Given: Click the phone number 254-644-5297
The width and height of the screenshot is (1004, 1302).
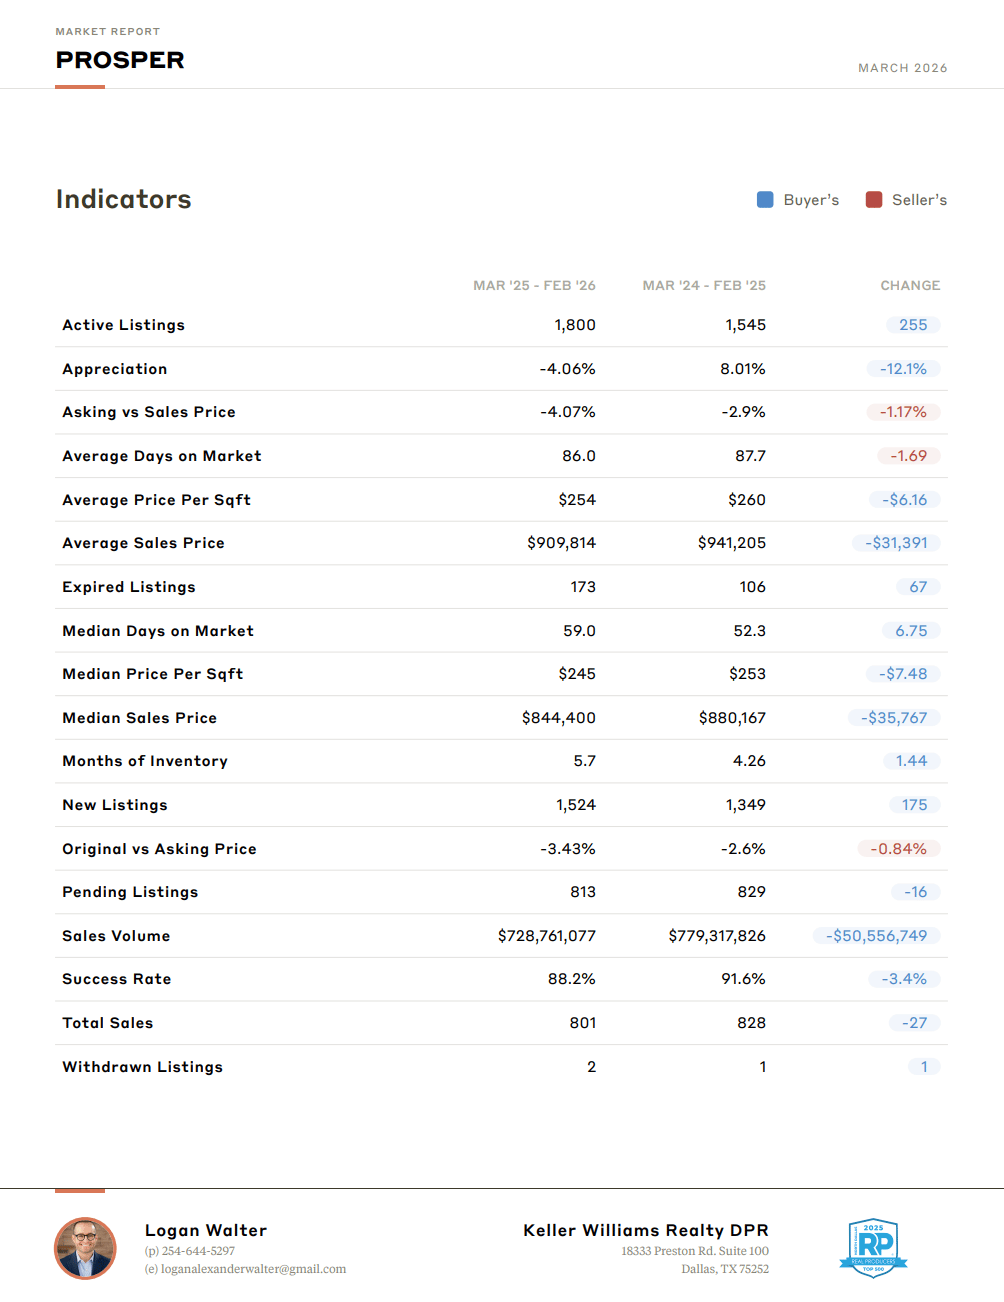Looking at the screenshot, I should [198, 1251].
